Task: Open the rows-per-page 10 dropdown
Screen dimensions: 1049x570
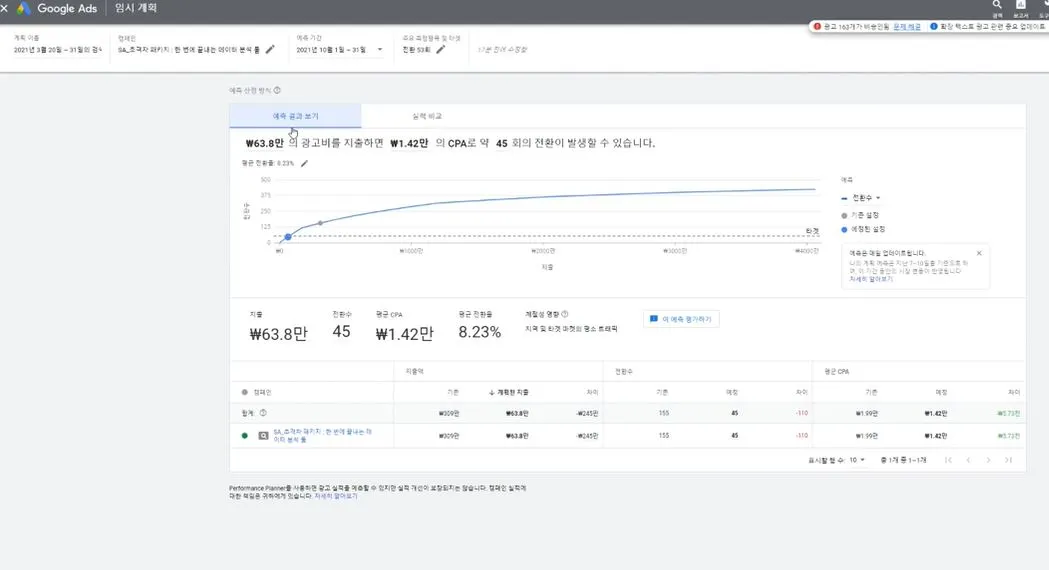Action: [x=857, y=460]
